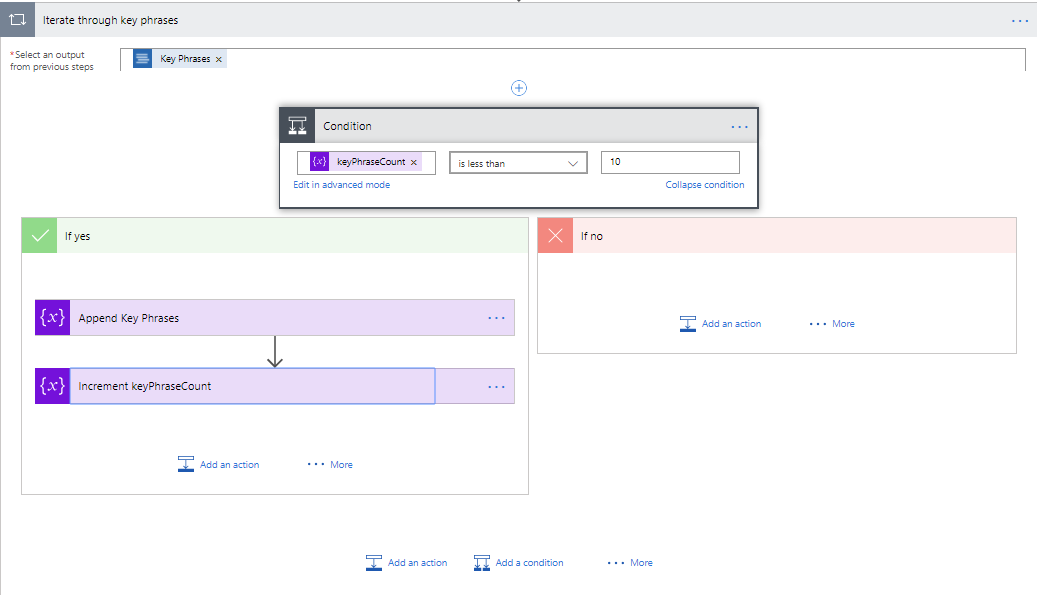1037x595 pixels.
Task: Open the ellipsis menu for Append Key Phrases
Action: (x=496, y=318)
